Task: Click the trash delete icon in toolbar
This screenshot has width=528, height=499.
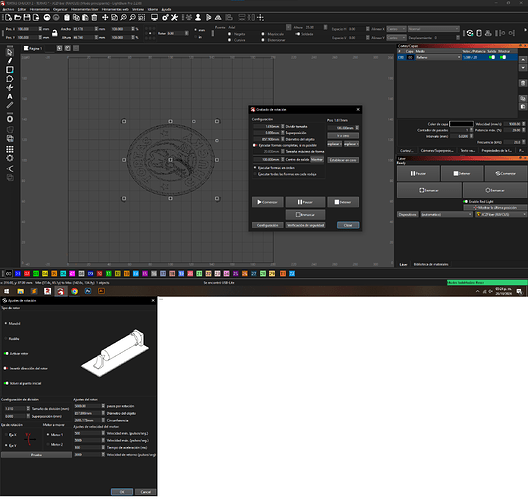Action: pos(95,18)
